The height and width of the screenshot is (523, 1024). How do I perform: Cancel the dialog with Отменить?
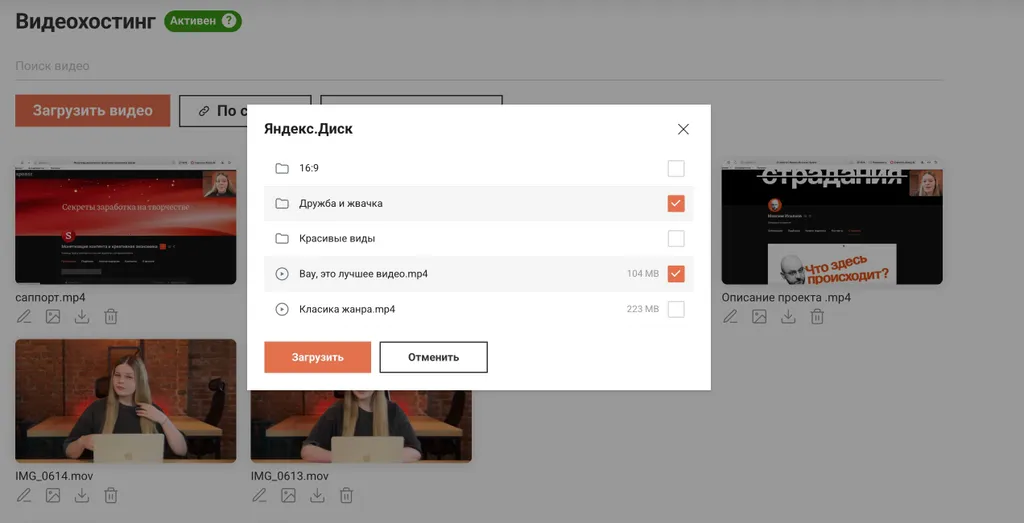[x=434, y=357]
